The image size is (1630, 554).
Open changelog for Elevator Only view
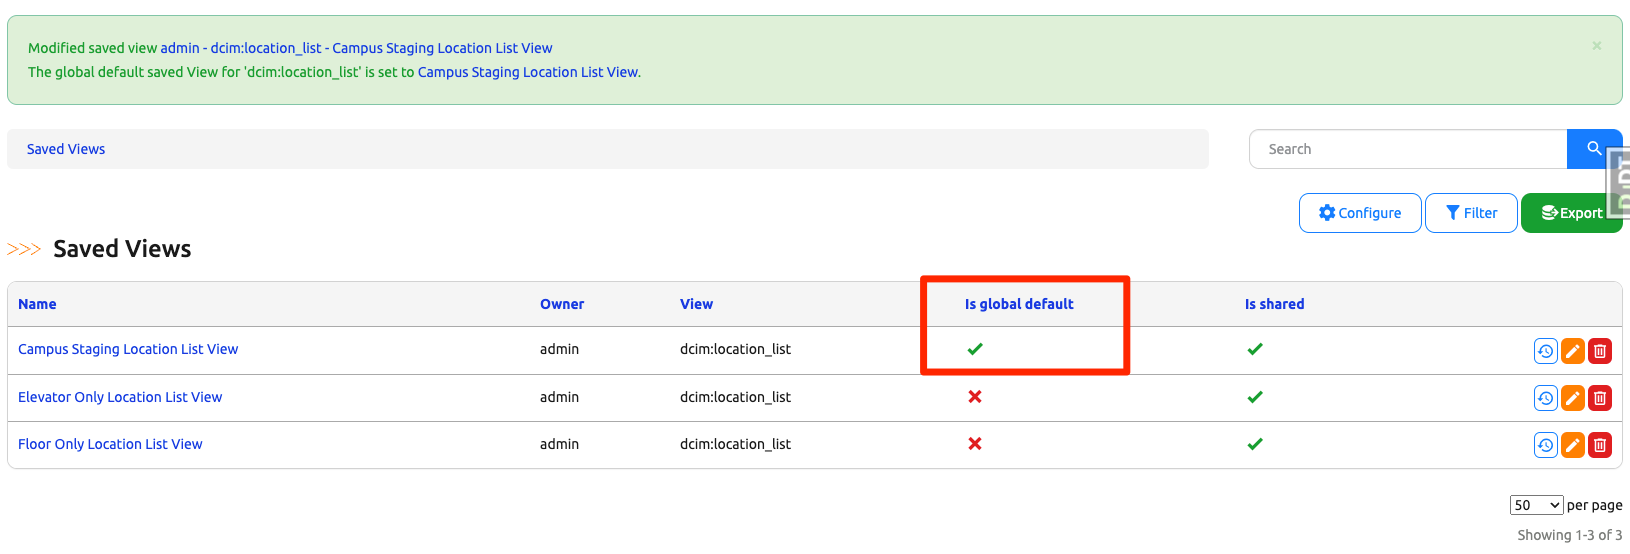pos(1545,398)
